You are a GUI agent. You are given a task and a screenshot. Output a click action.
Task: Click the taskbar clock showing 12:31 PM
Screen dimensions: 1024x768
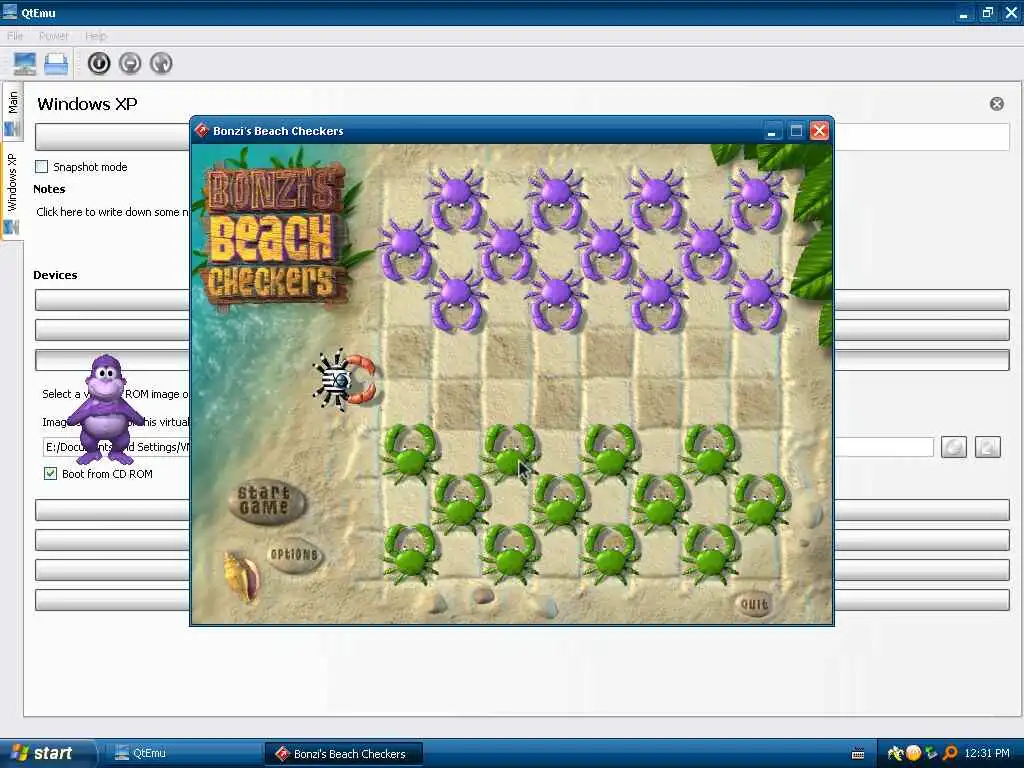[x=986, y=754]
